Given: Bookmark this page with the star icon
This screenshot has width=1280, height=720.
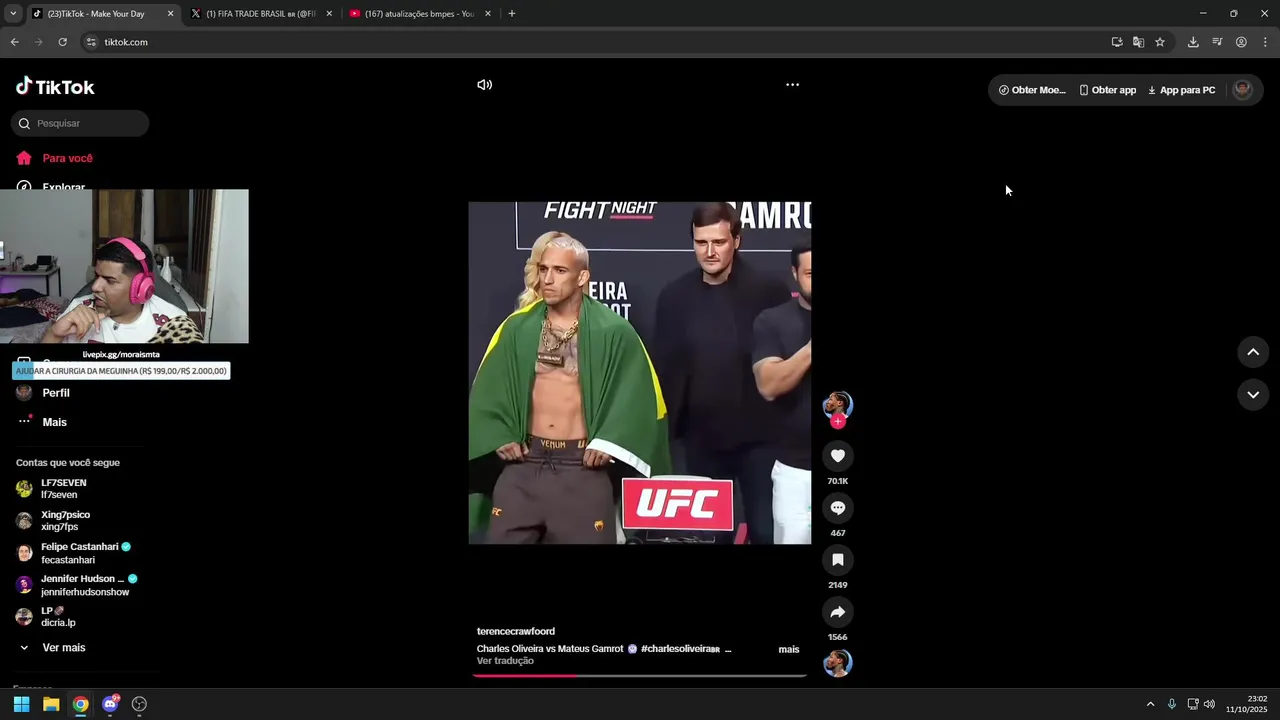Looking at the screenshot, I should [1160, 42].
